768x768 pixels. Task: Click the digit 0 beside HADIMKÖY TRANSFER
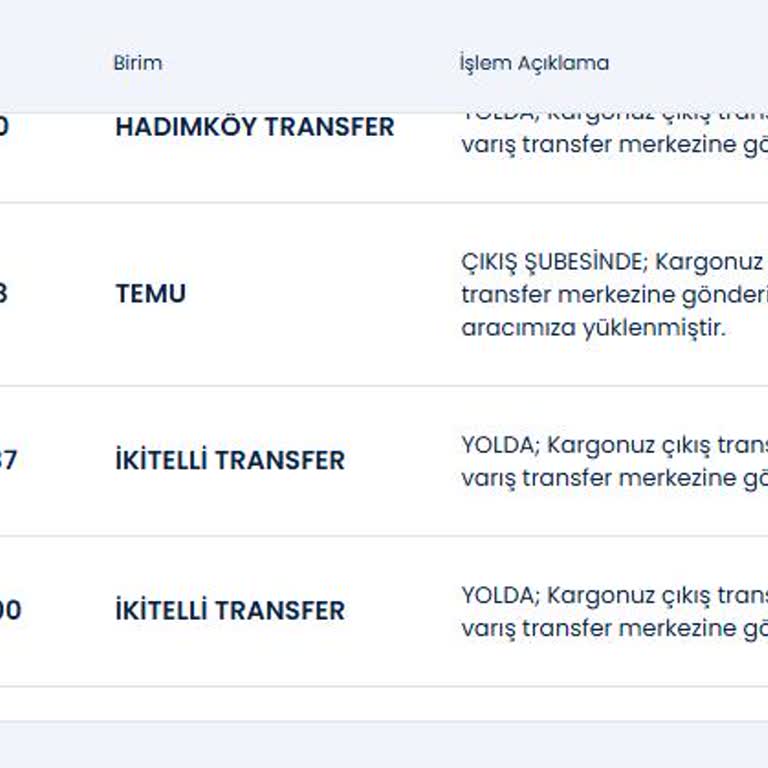[4, 127]
